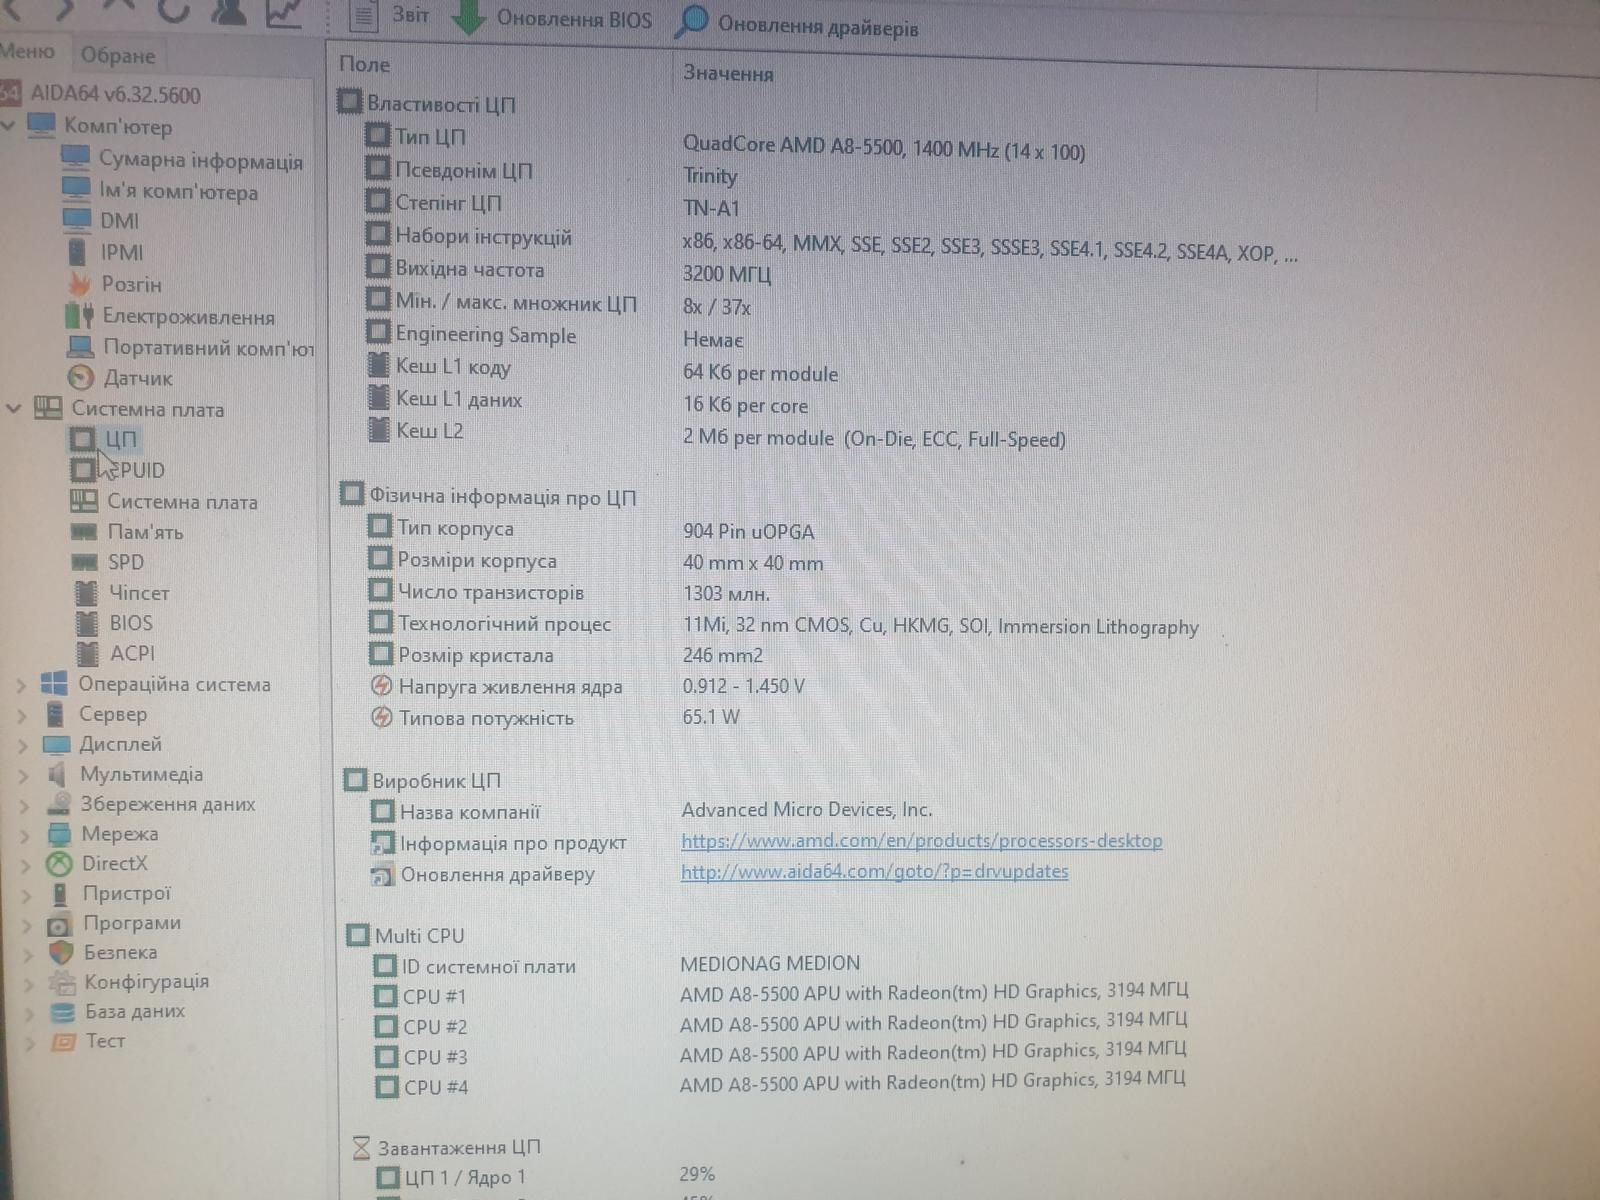Collapse the Системна плата tree branch
1600x1200 pixels.
point(13,408)
